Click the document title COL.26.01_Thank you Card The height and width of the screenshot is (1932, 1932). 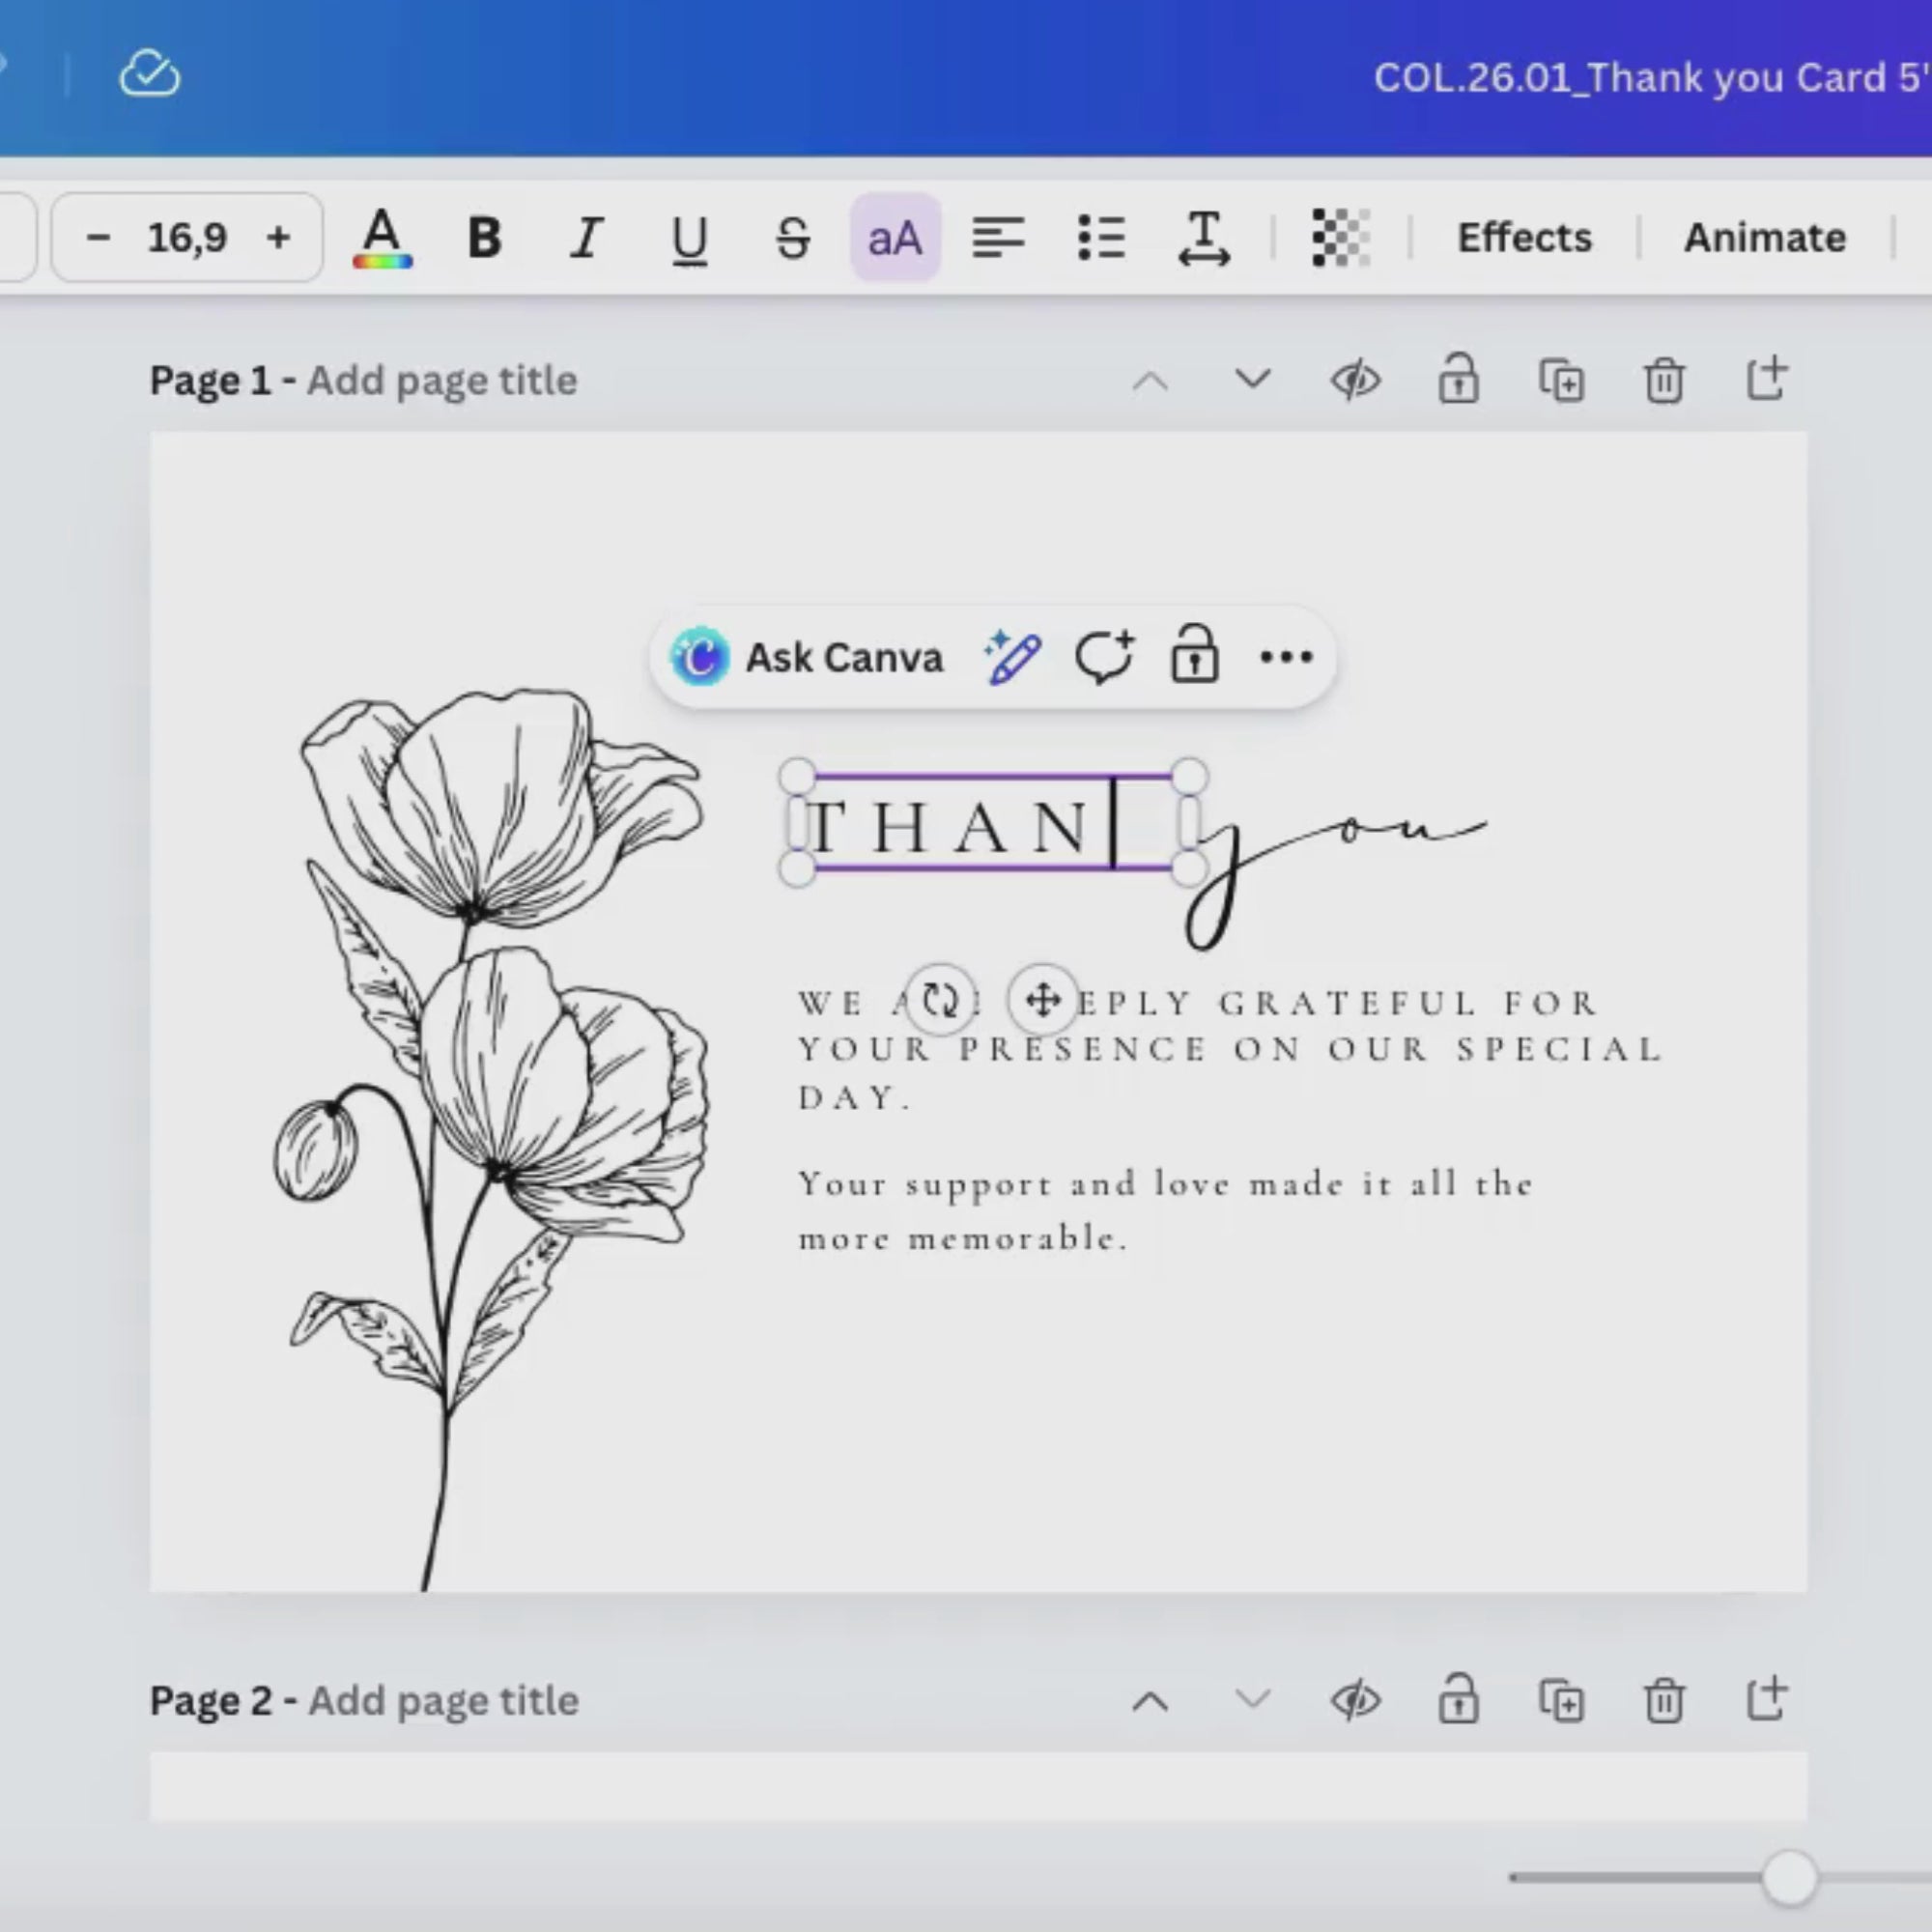1651,78
